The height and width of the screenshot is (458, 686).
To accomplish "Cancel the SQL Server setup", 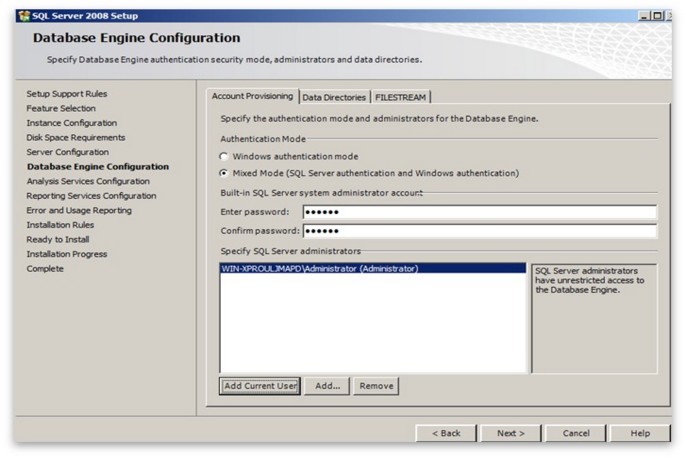I will (x=576, y=433).
